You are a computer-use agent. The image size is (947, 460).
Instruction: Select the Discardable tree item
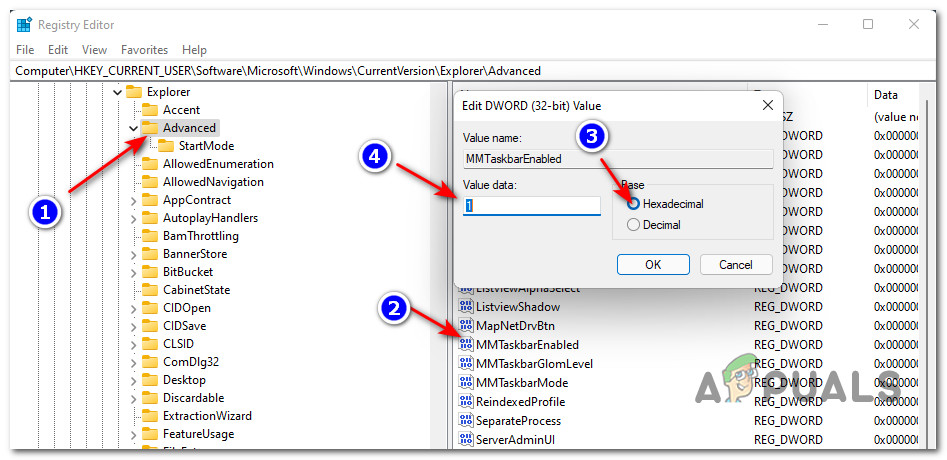193,398
